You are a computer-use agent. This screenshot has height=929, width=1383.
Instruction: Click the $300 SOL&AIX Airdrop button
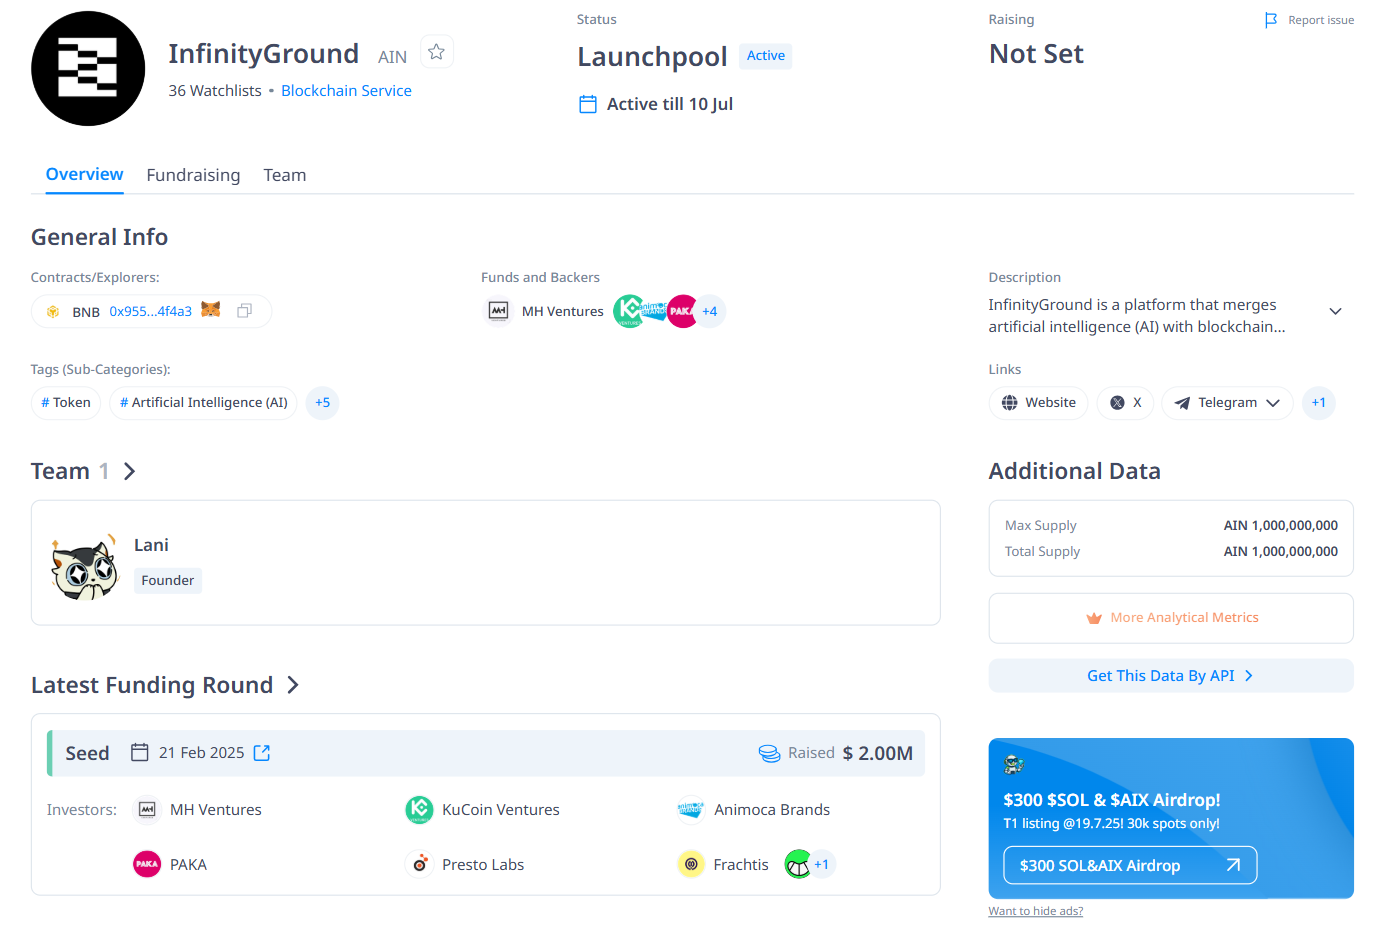click(1130, 866)
